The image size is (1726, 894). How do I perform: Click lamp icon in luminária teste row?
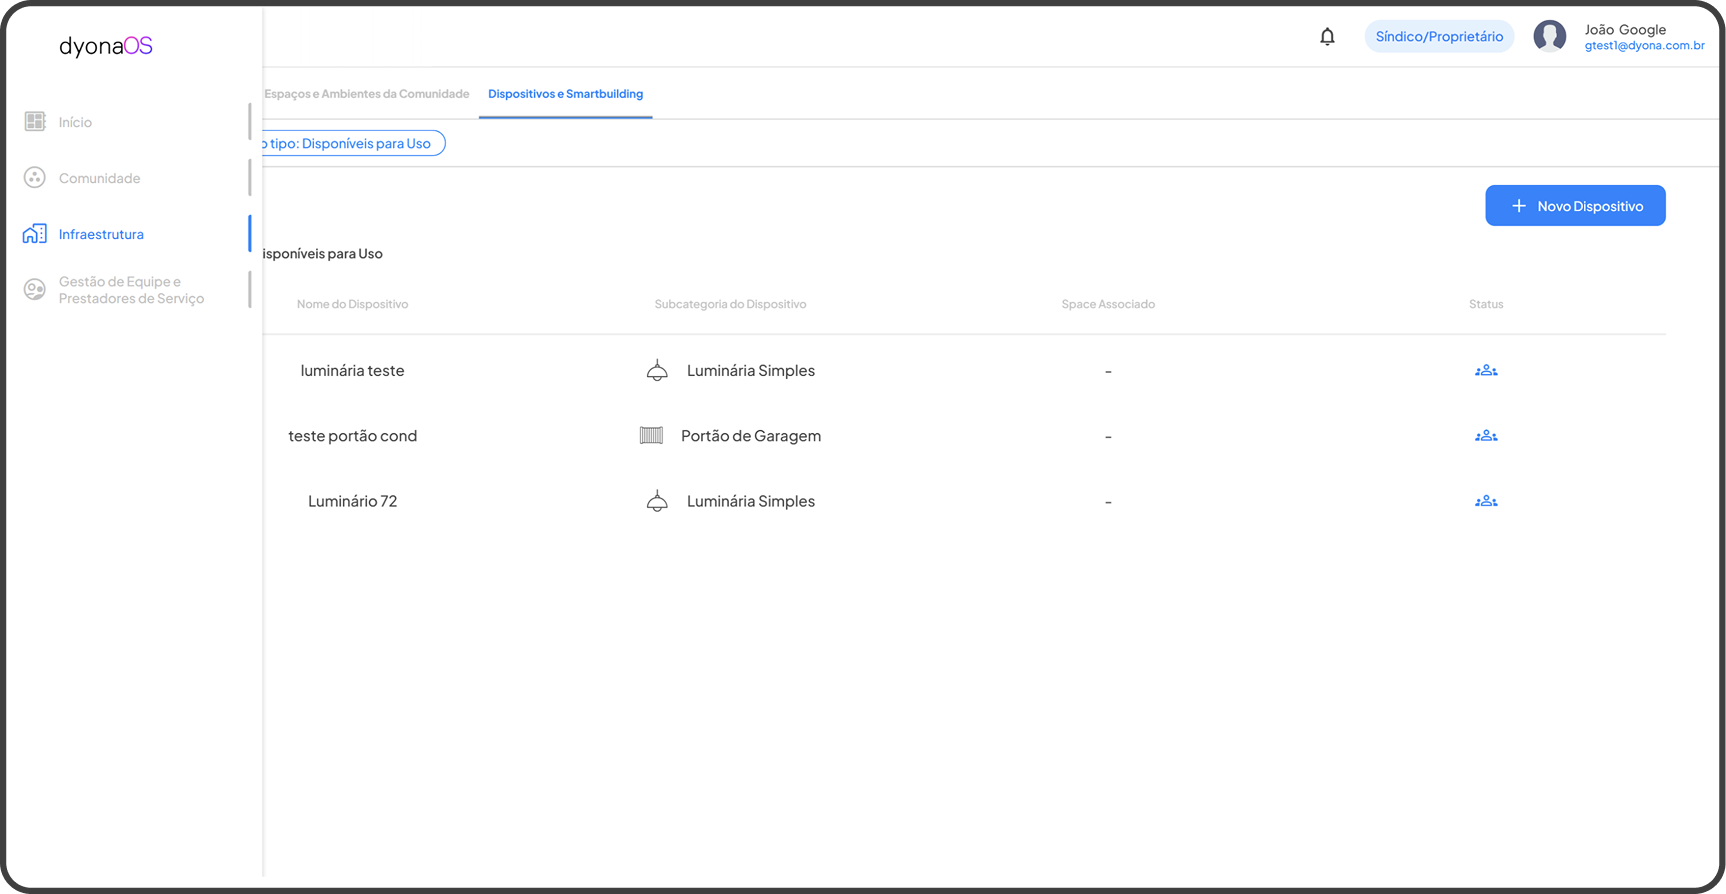pos(657,371)
